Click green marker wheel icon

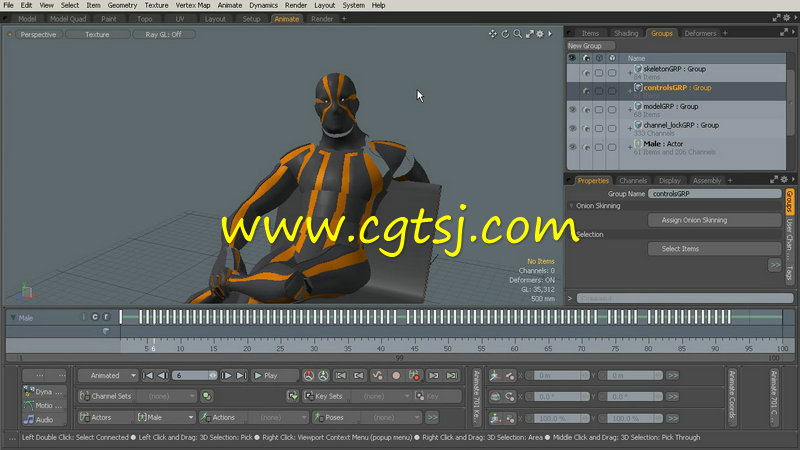point(323,376)
